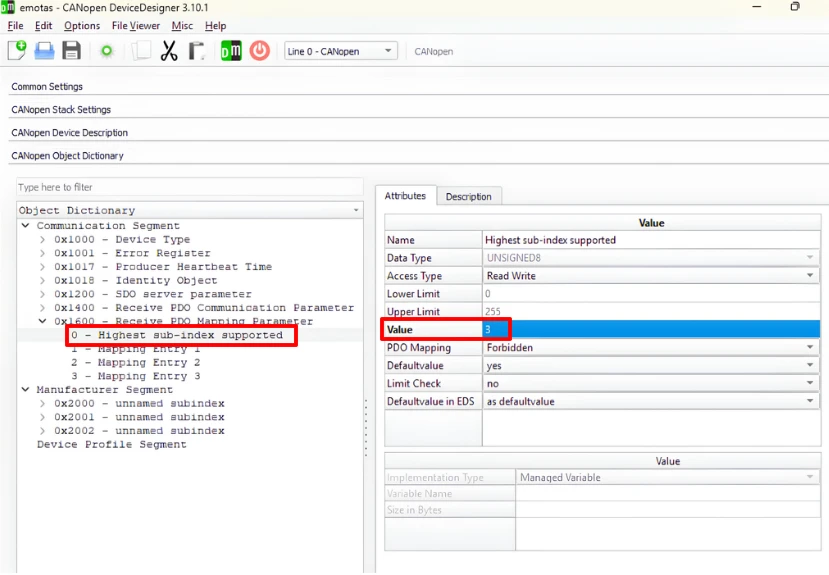The image size is (829, 575).
Task: Click the Name field Highest sub-index supported
Action: [651, 240]
